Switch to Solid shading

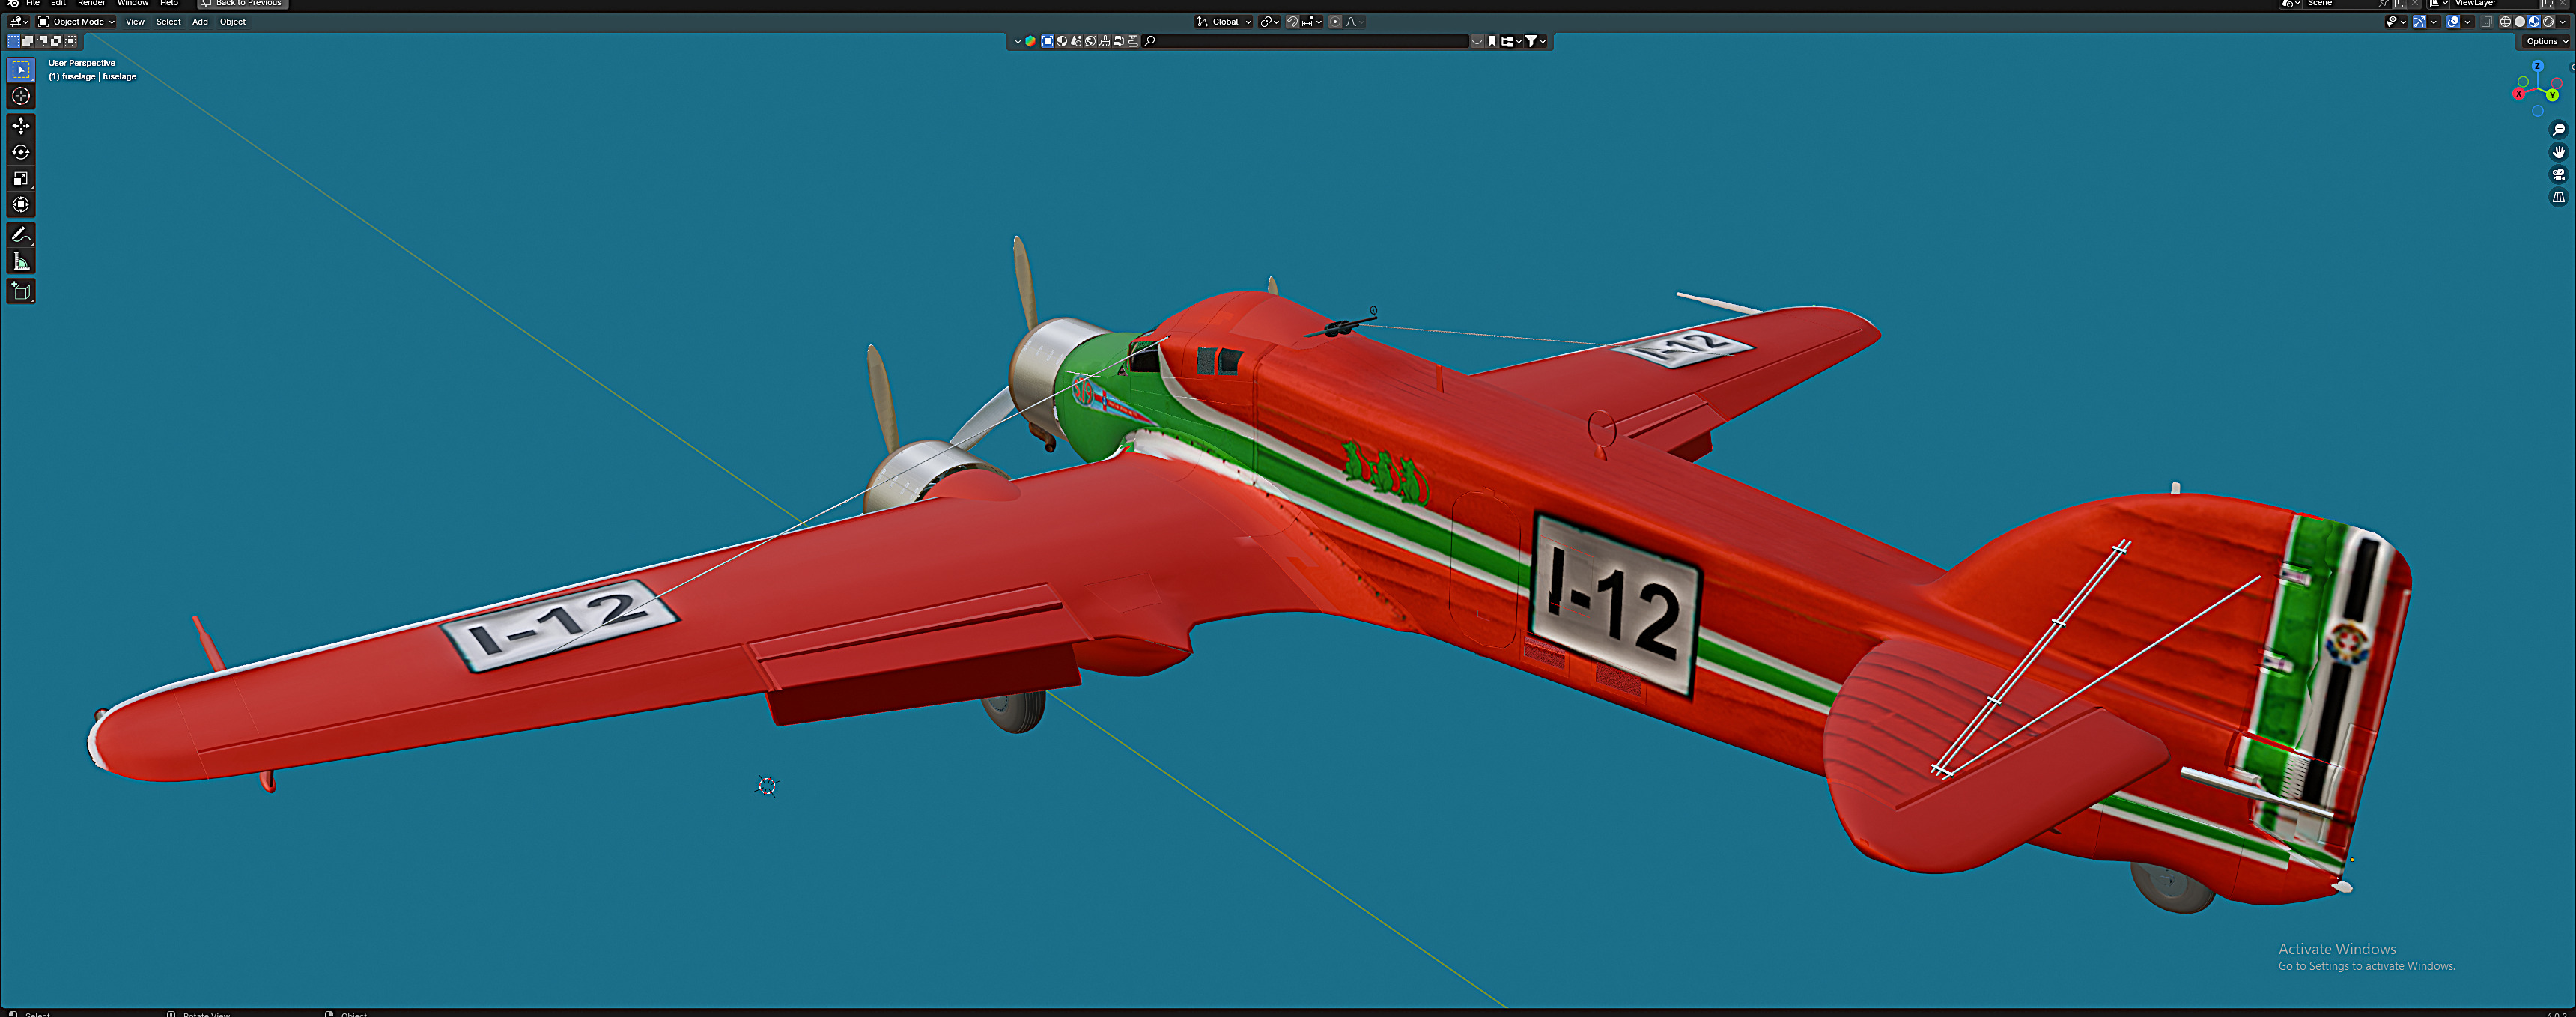(2520, 22)
